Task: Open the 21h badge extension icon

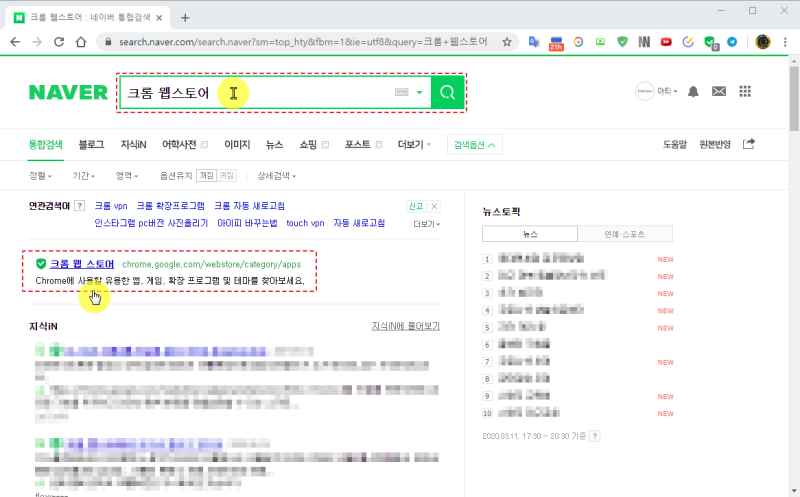Action: (556, 43)
